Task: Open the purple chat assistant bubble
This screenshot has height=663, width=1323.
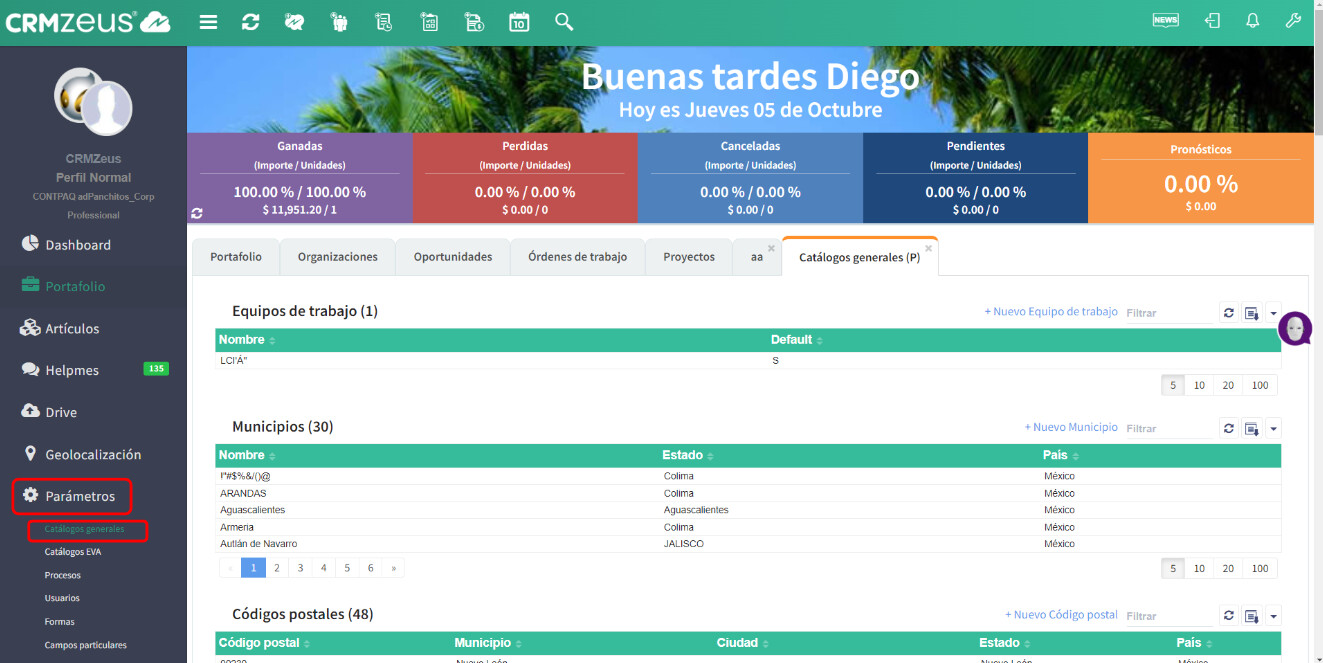Action: [x=1295, y=328]
